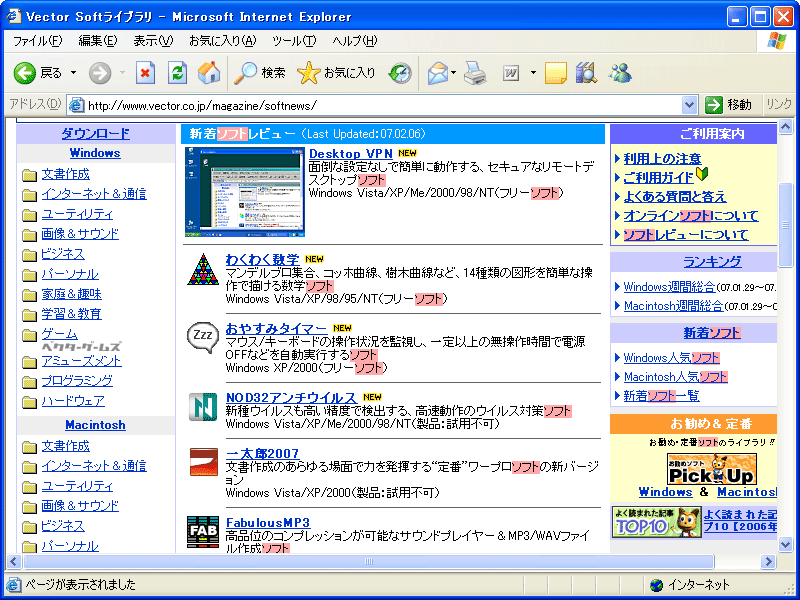Click the リンク links bar label
Viewport: 800px width, 600px height.
coord(779,105)
